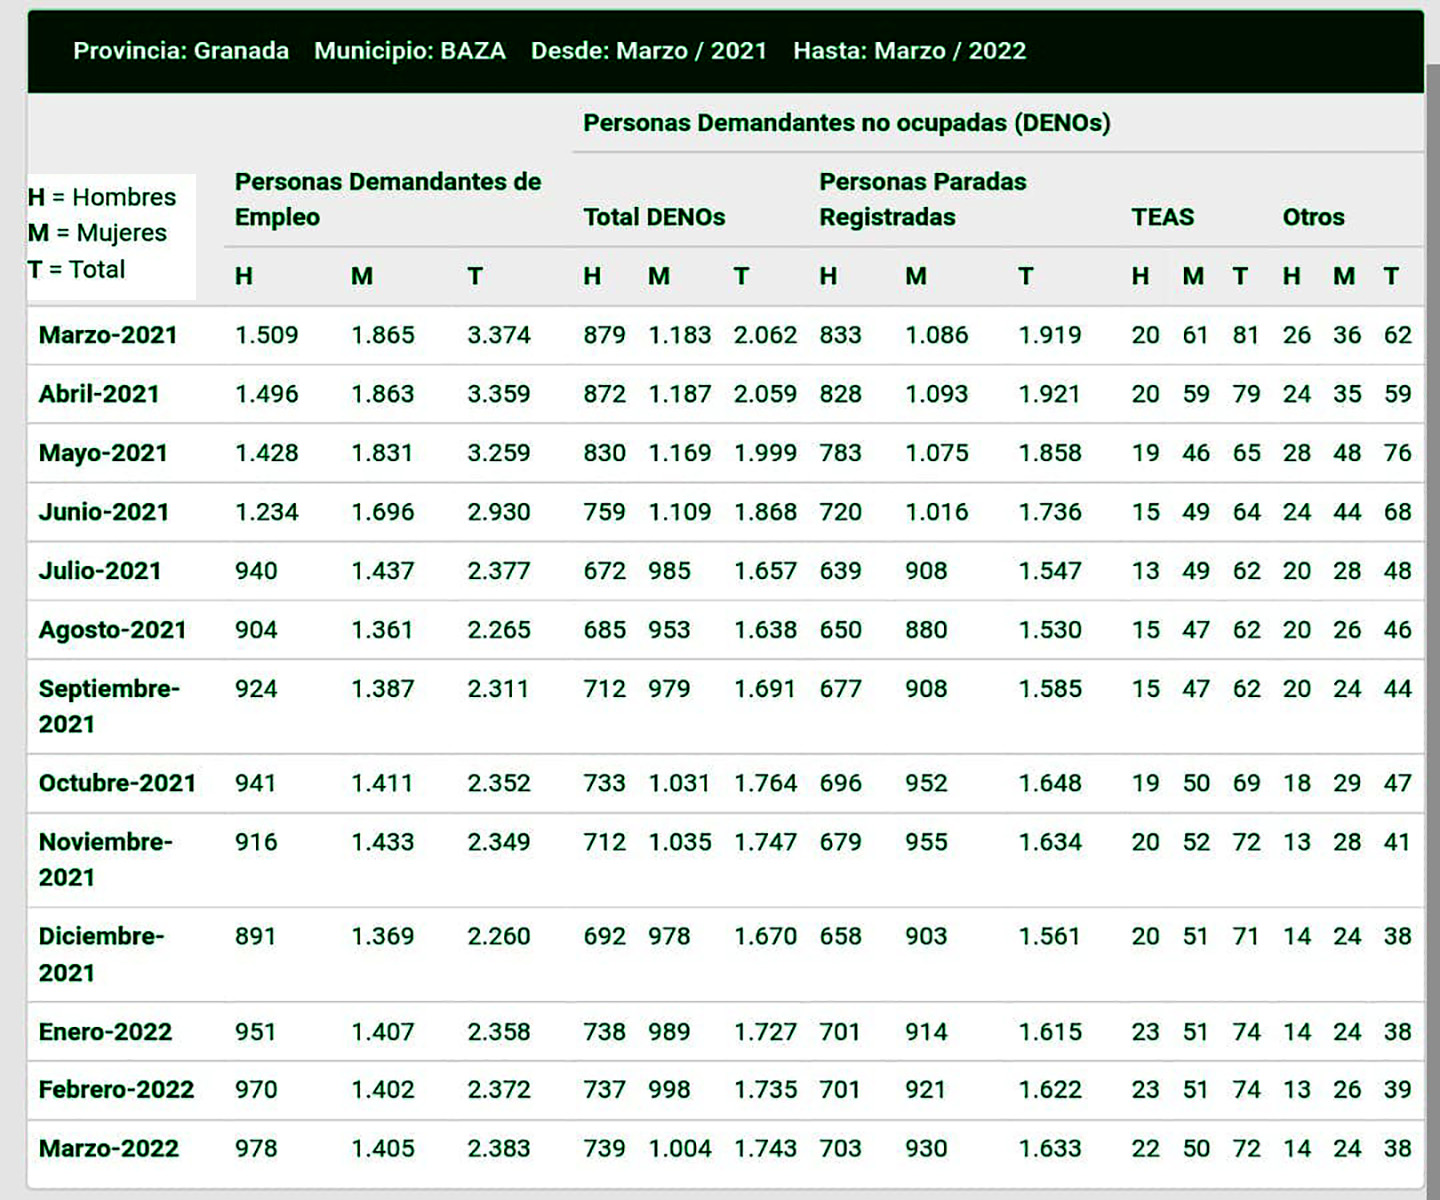Select the Personas Demandantes no ocupadas (DENOs) heading
Image resolution: width=1440 pixels, height=1200 pixels.
pyautogui.click(x=846, y=123)
